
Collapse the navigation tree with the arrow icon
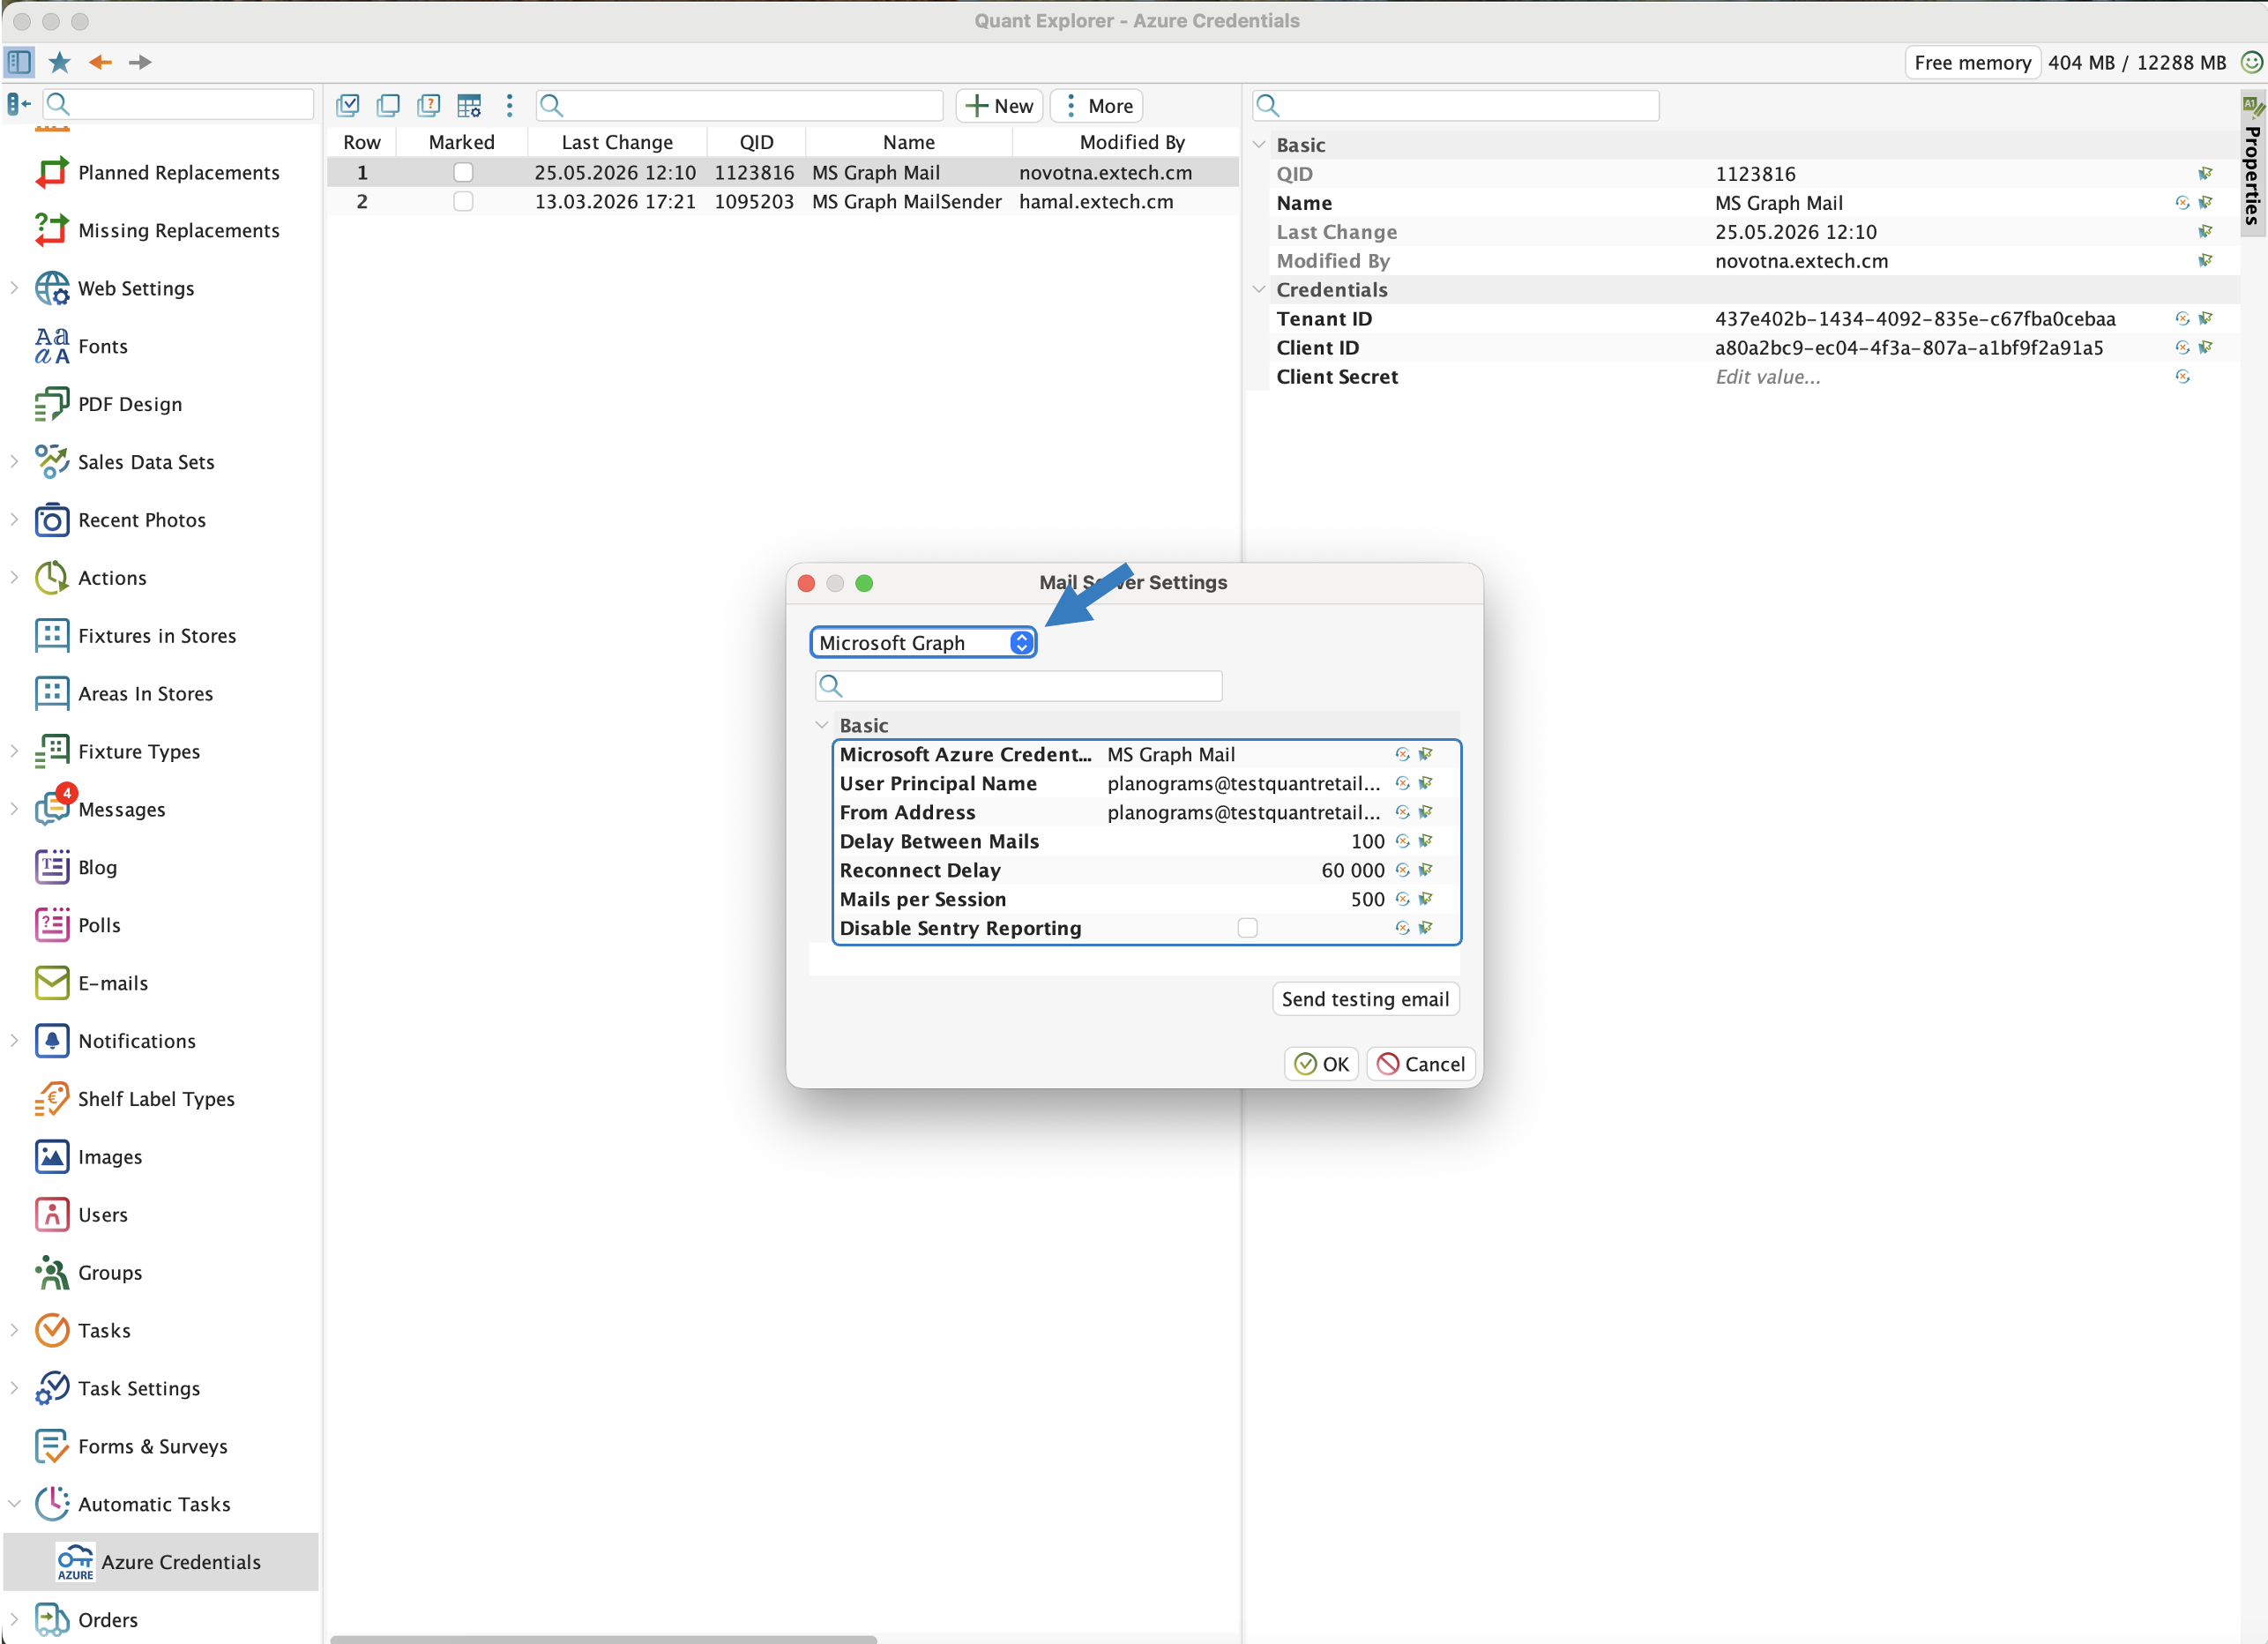click(x=19, y=104)
